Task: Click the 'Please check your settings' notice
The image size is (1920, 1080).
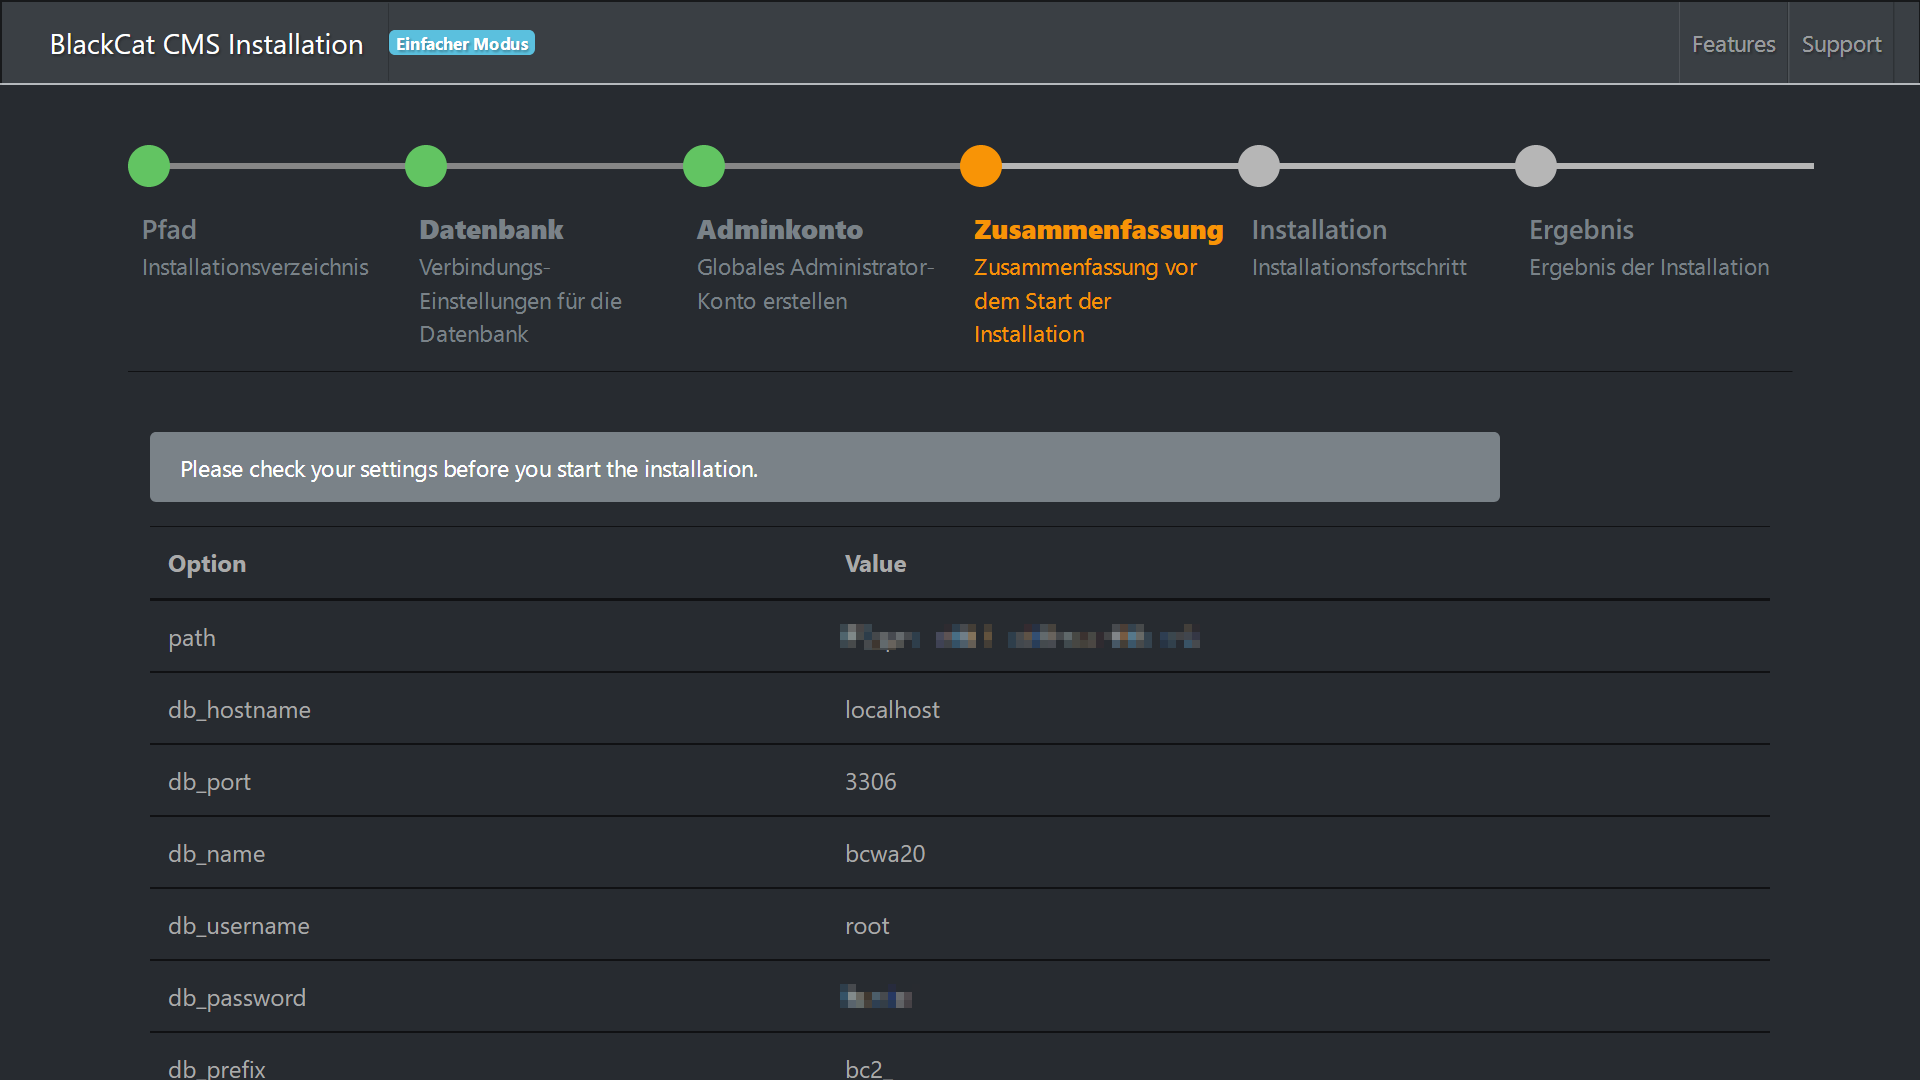Action: 825,467
